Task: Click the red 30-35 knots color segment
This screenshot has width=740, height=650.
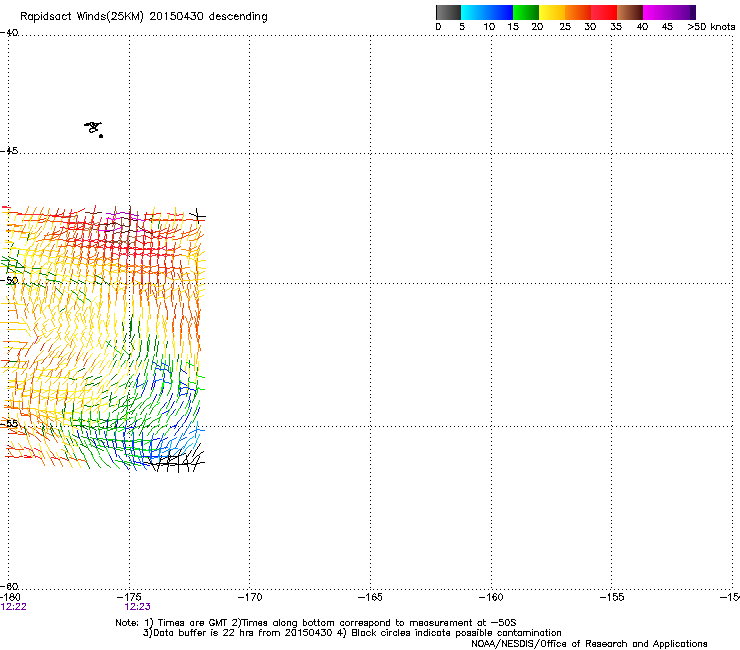Action: tap(604, 12)
